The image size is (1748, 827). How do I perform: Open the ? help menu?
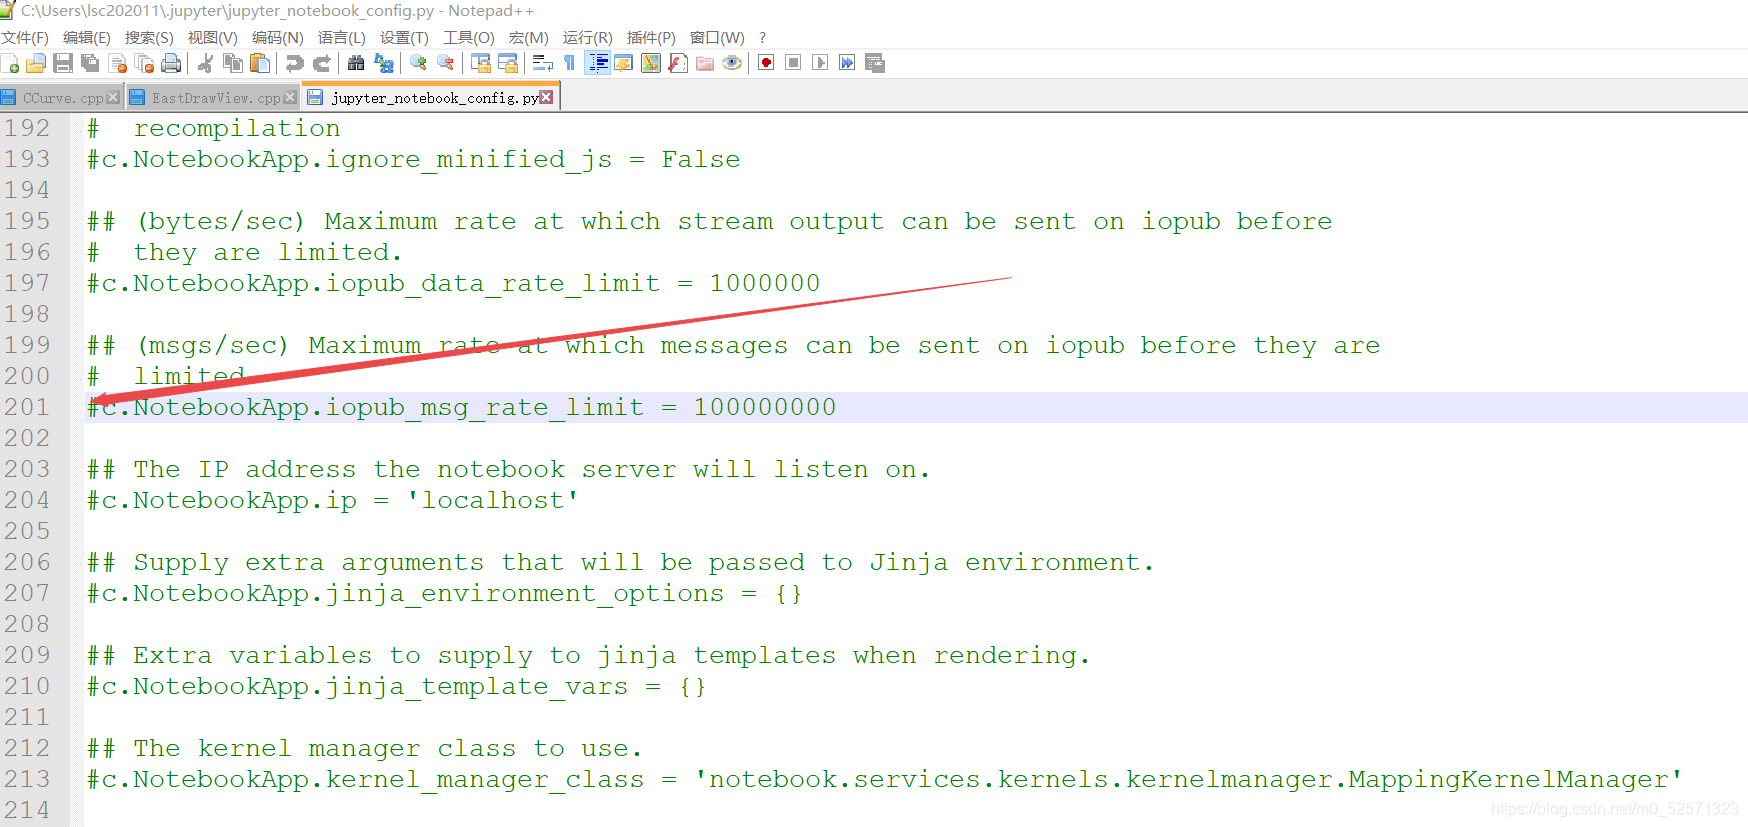(x=762, y=37)
